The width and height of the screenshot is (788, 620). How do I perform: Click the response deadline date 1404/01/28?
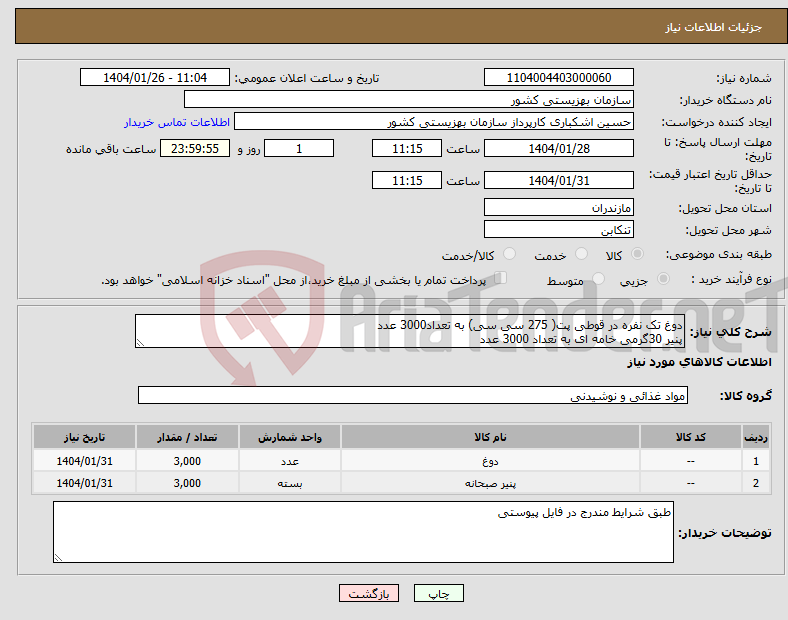pyautogui.click(x=558, y=149)
